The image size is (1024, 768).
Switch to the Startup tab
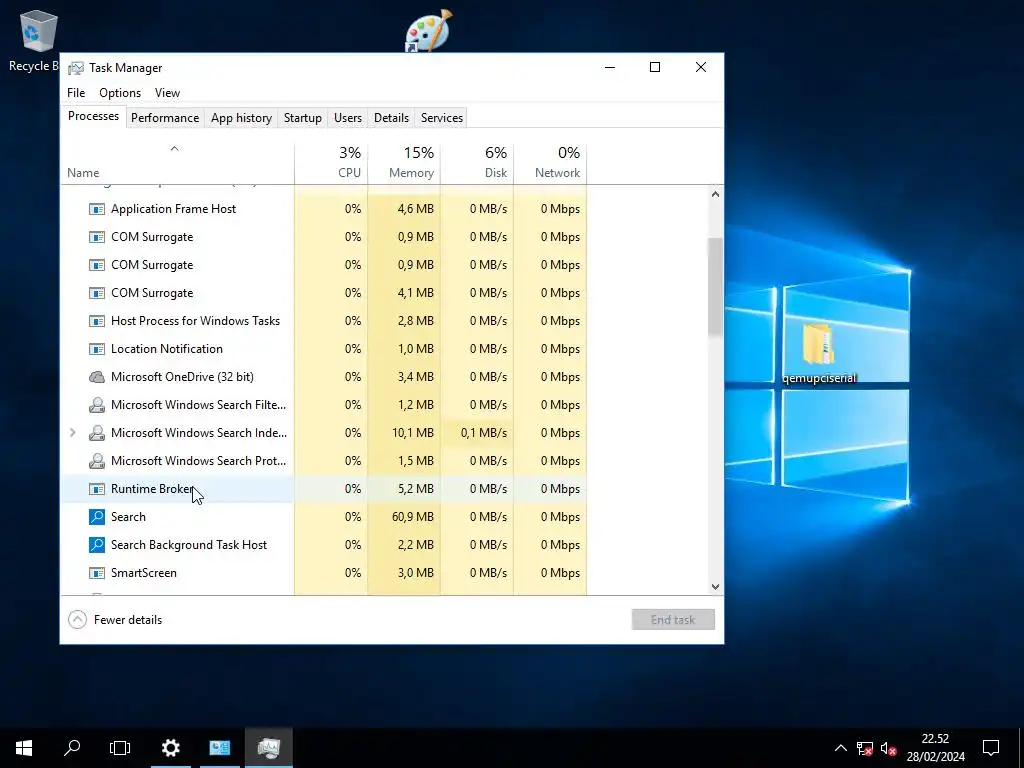click(x=302, y=118)
